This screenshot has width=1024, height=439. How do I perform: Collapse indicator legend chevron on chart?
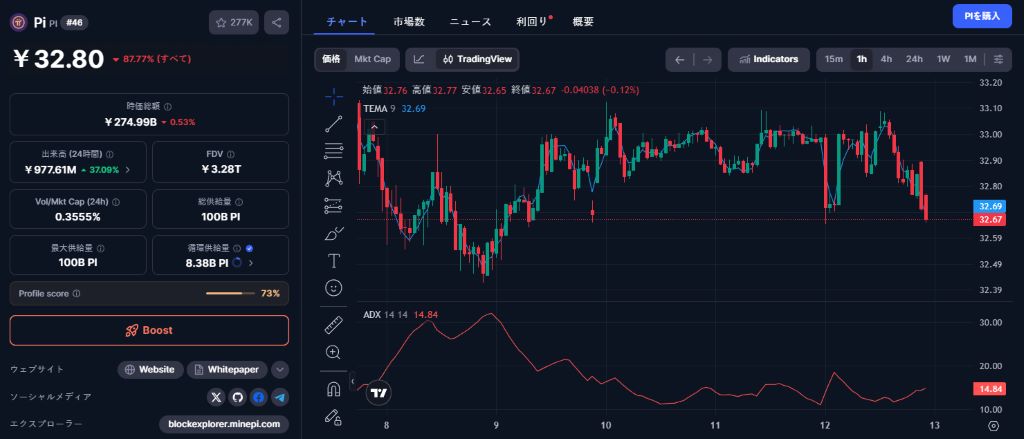click(x=374, y=127)
